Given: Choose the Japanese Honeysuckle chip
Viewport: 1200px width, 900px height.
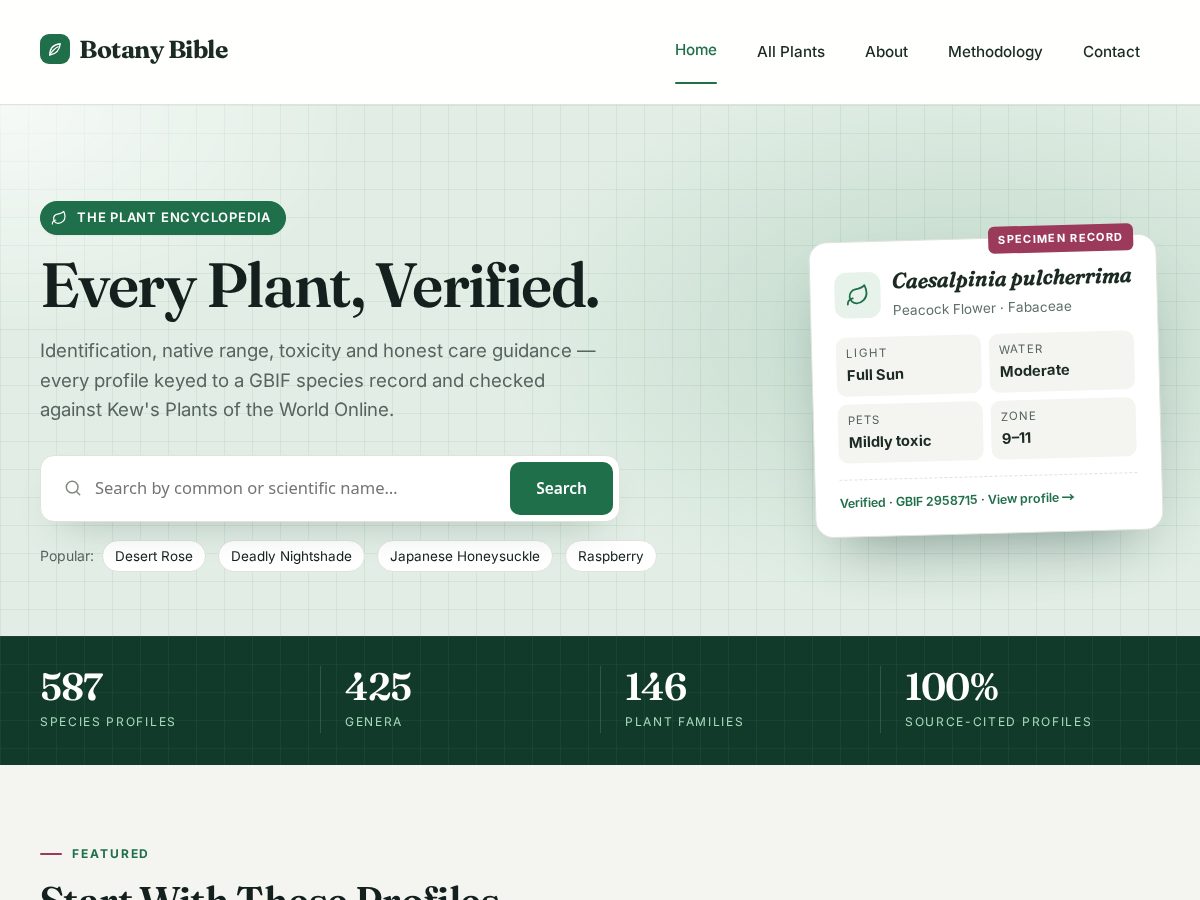Looking at the screenshot, I should (465, 556).
